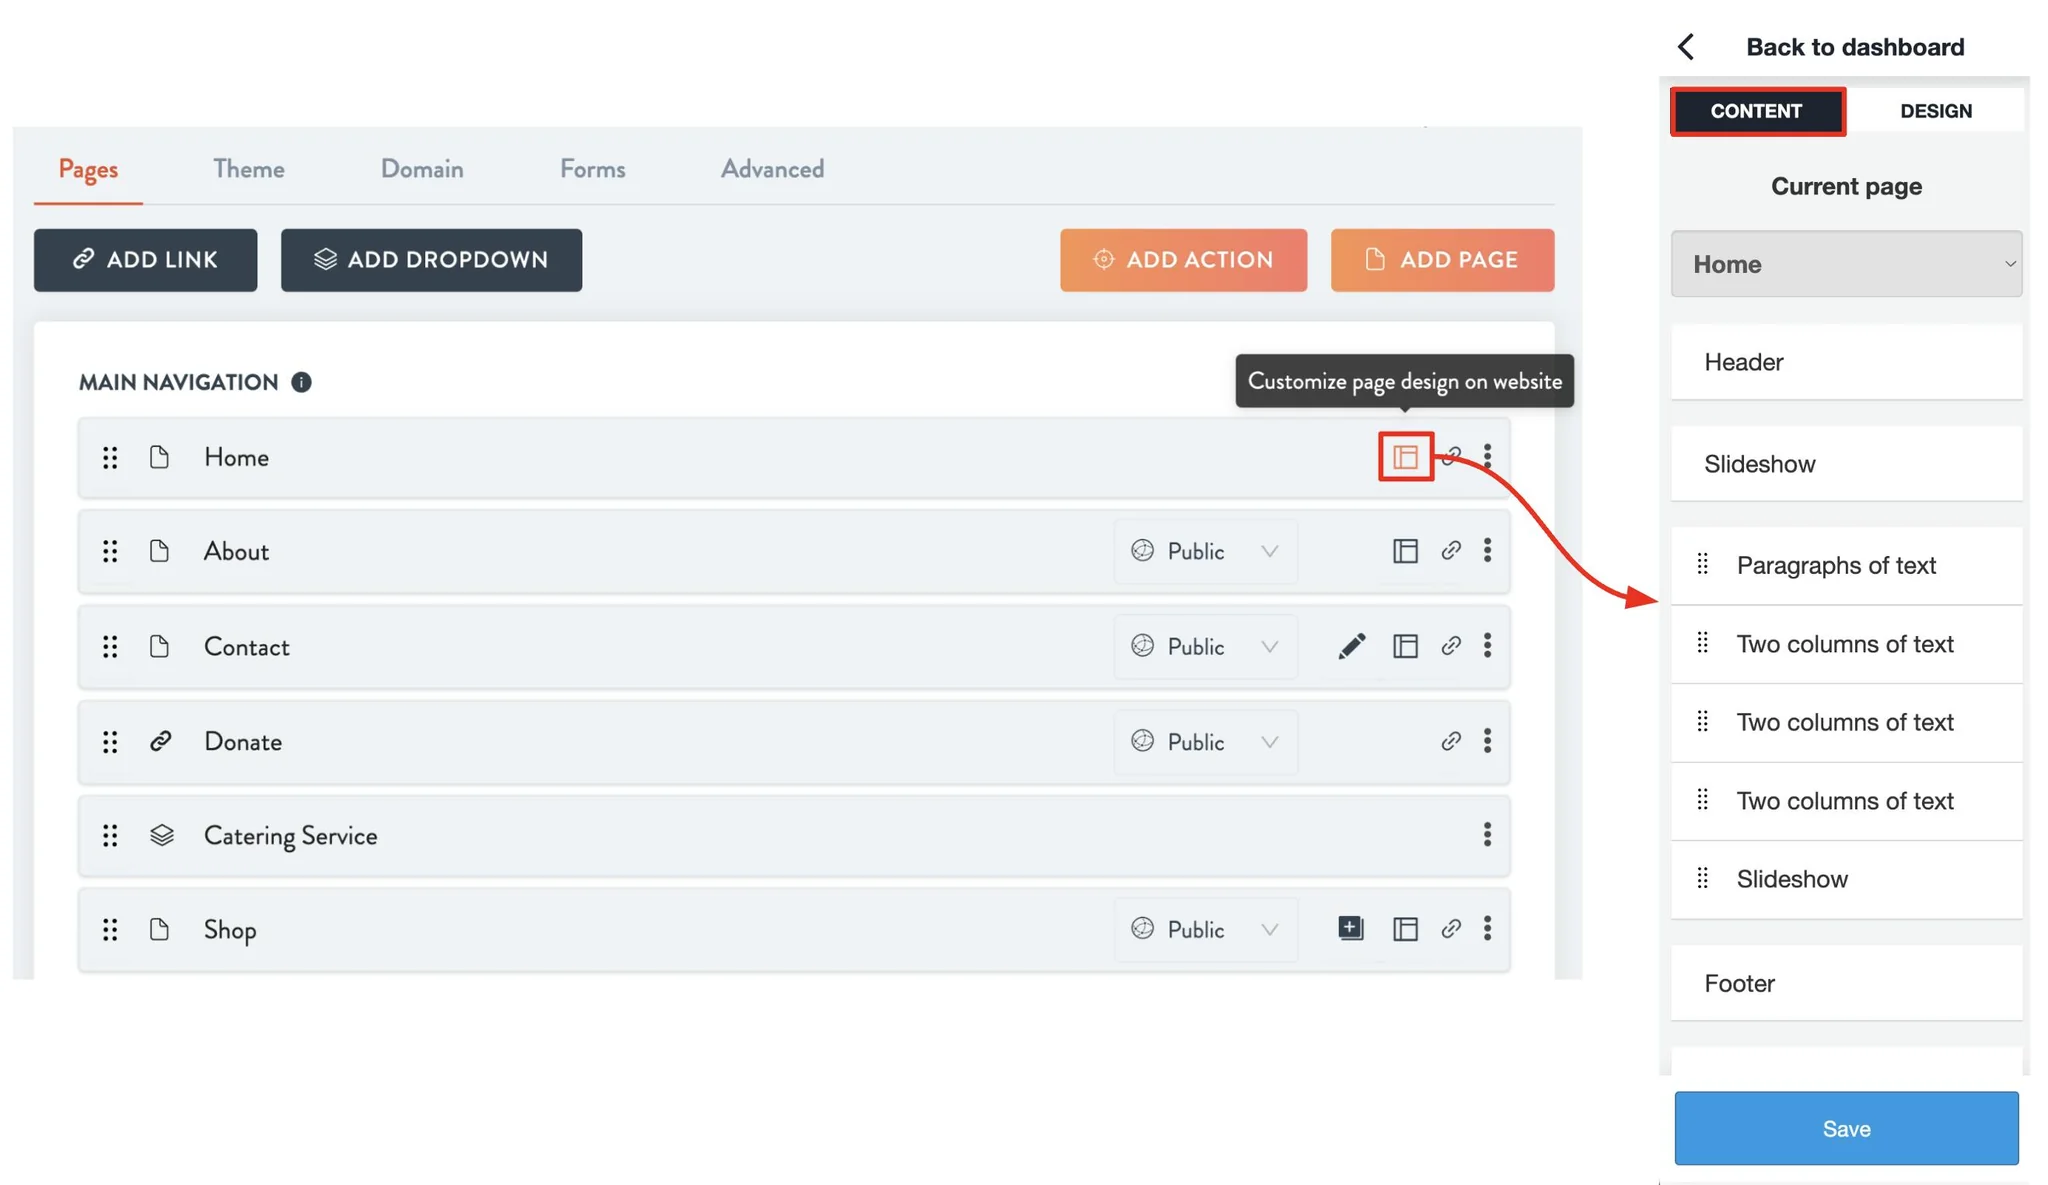The width and height of the screenshot is (2048, 1185).
Task: Click the blue Save button
Action: tap(1846, 1128)
